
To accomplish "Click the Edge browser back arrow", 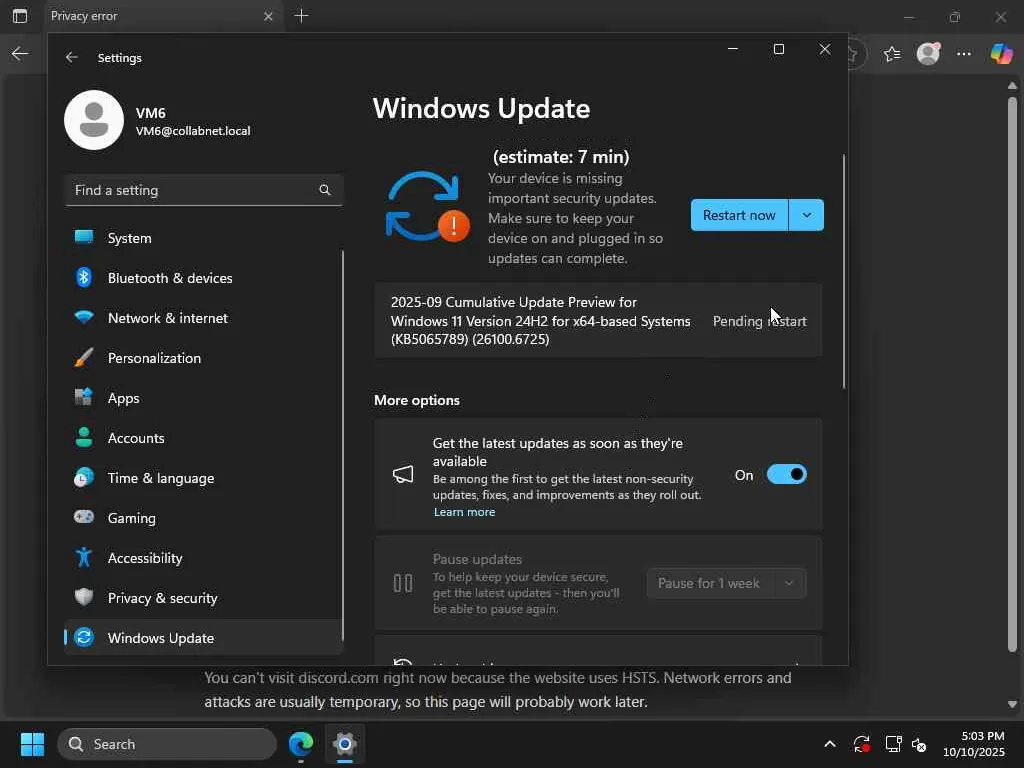I will pyautogui.click(x=20, y=54).
